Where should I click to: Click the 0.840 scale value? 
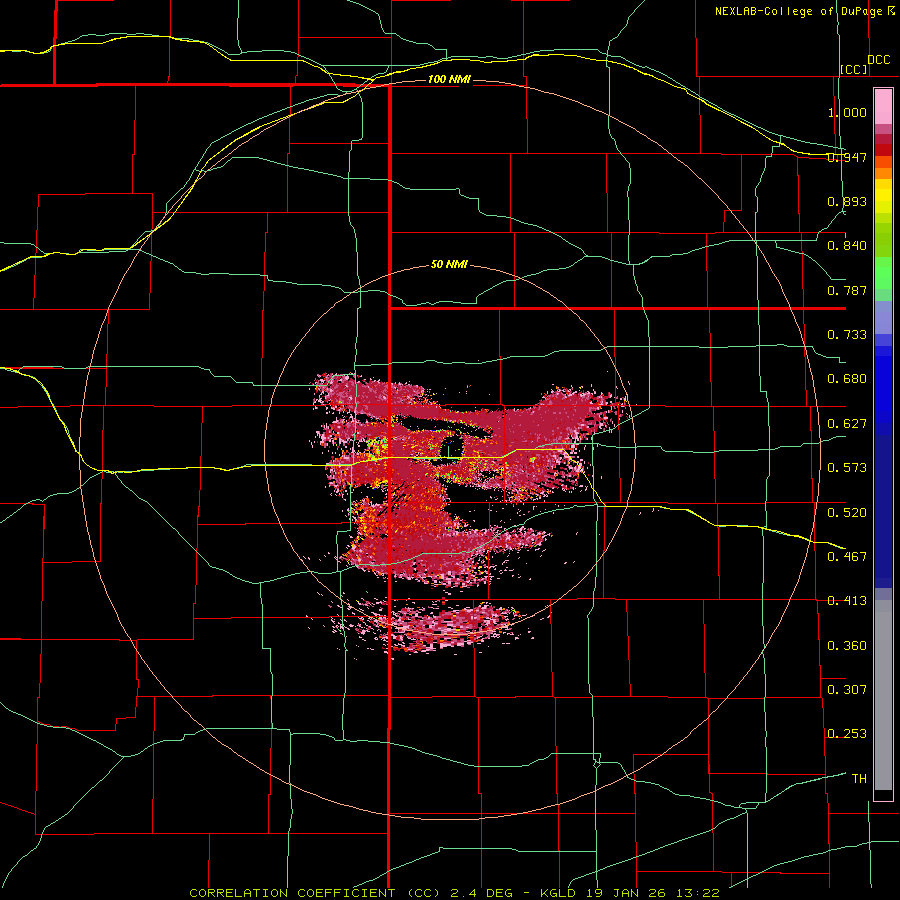click(x=847, y=246)
